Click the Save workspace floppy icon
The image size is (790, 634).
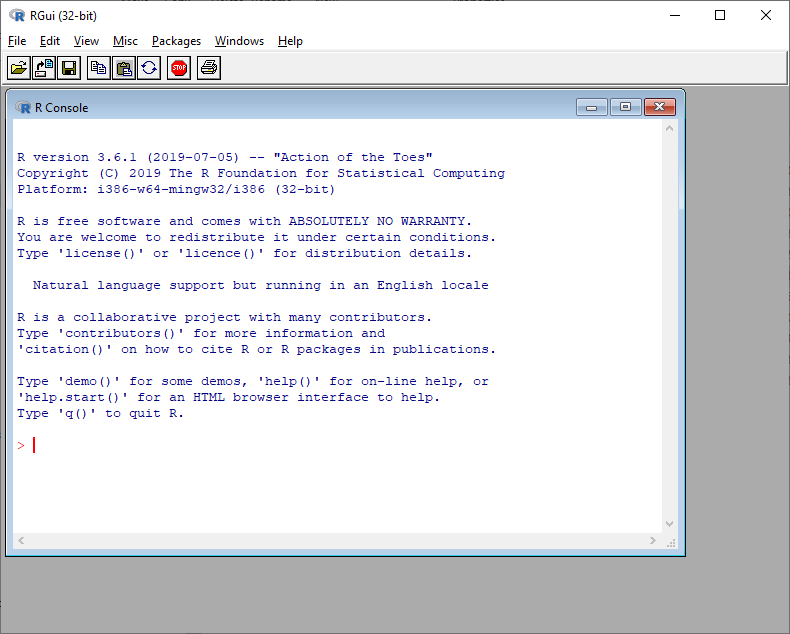pos(69,68)
